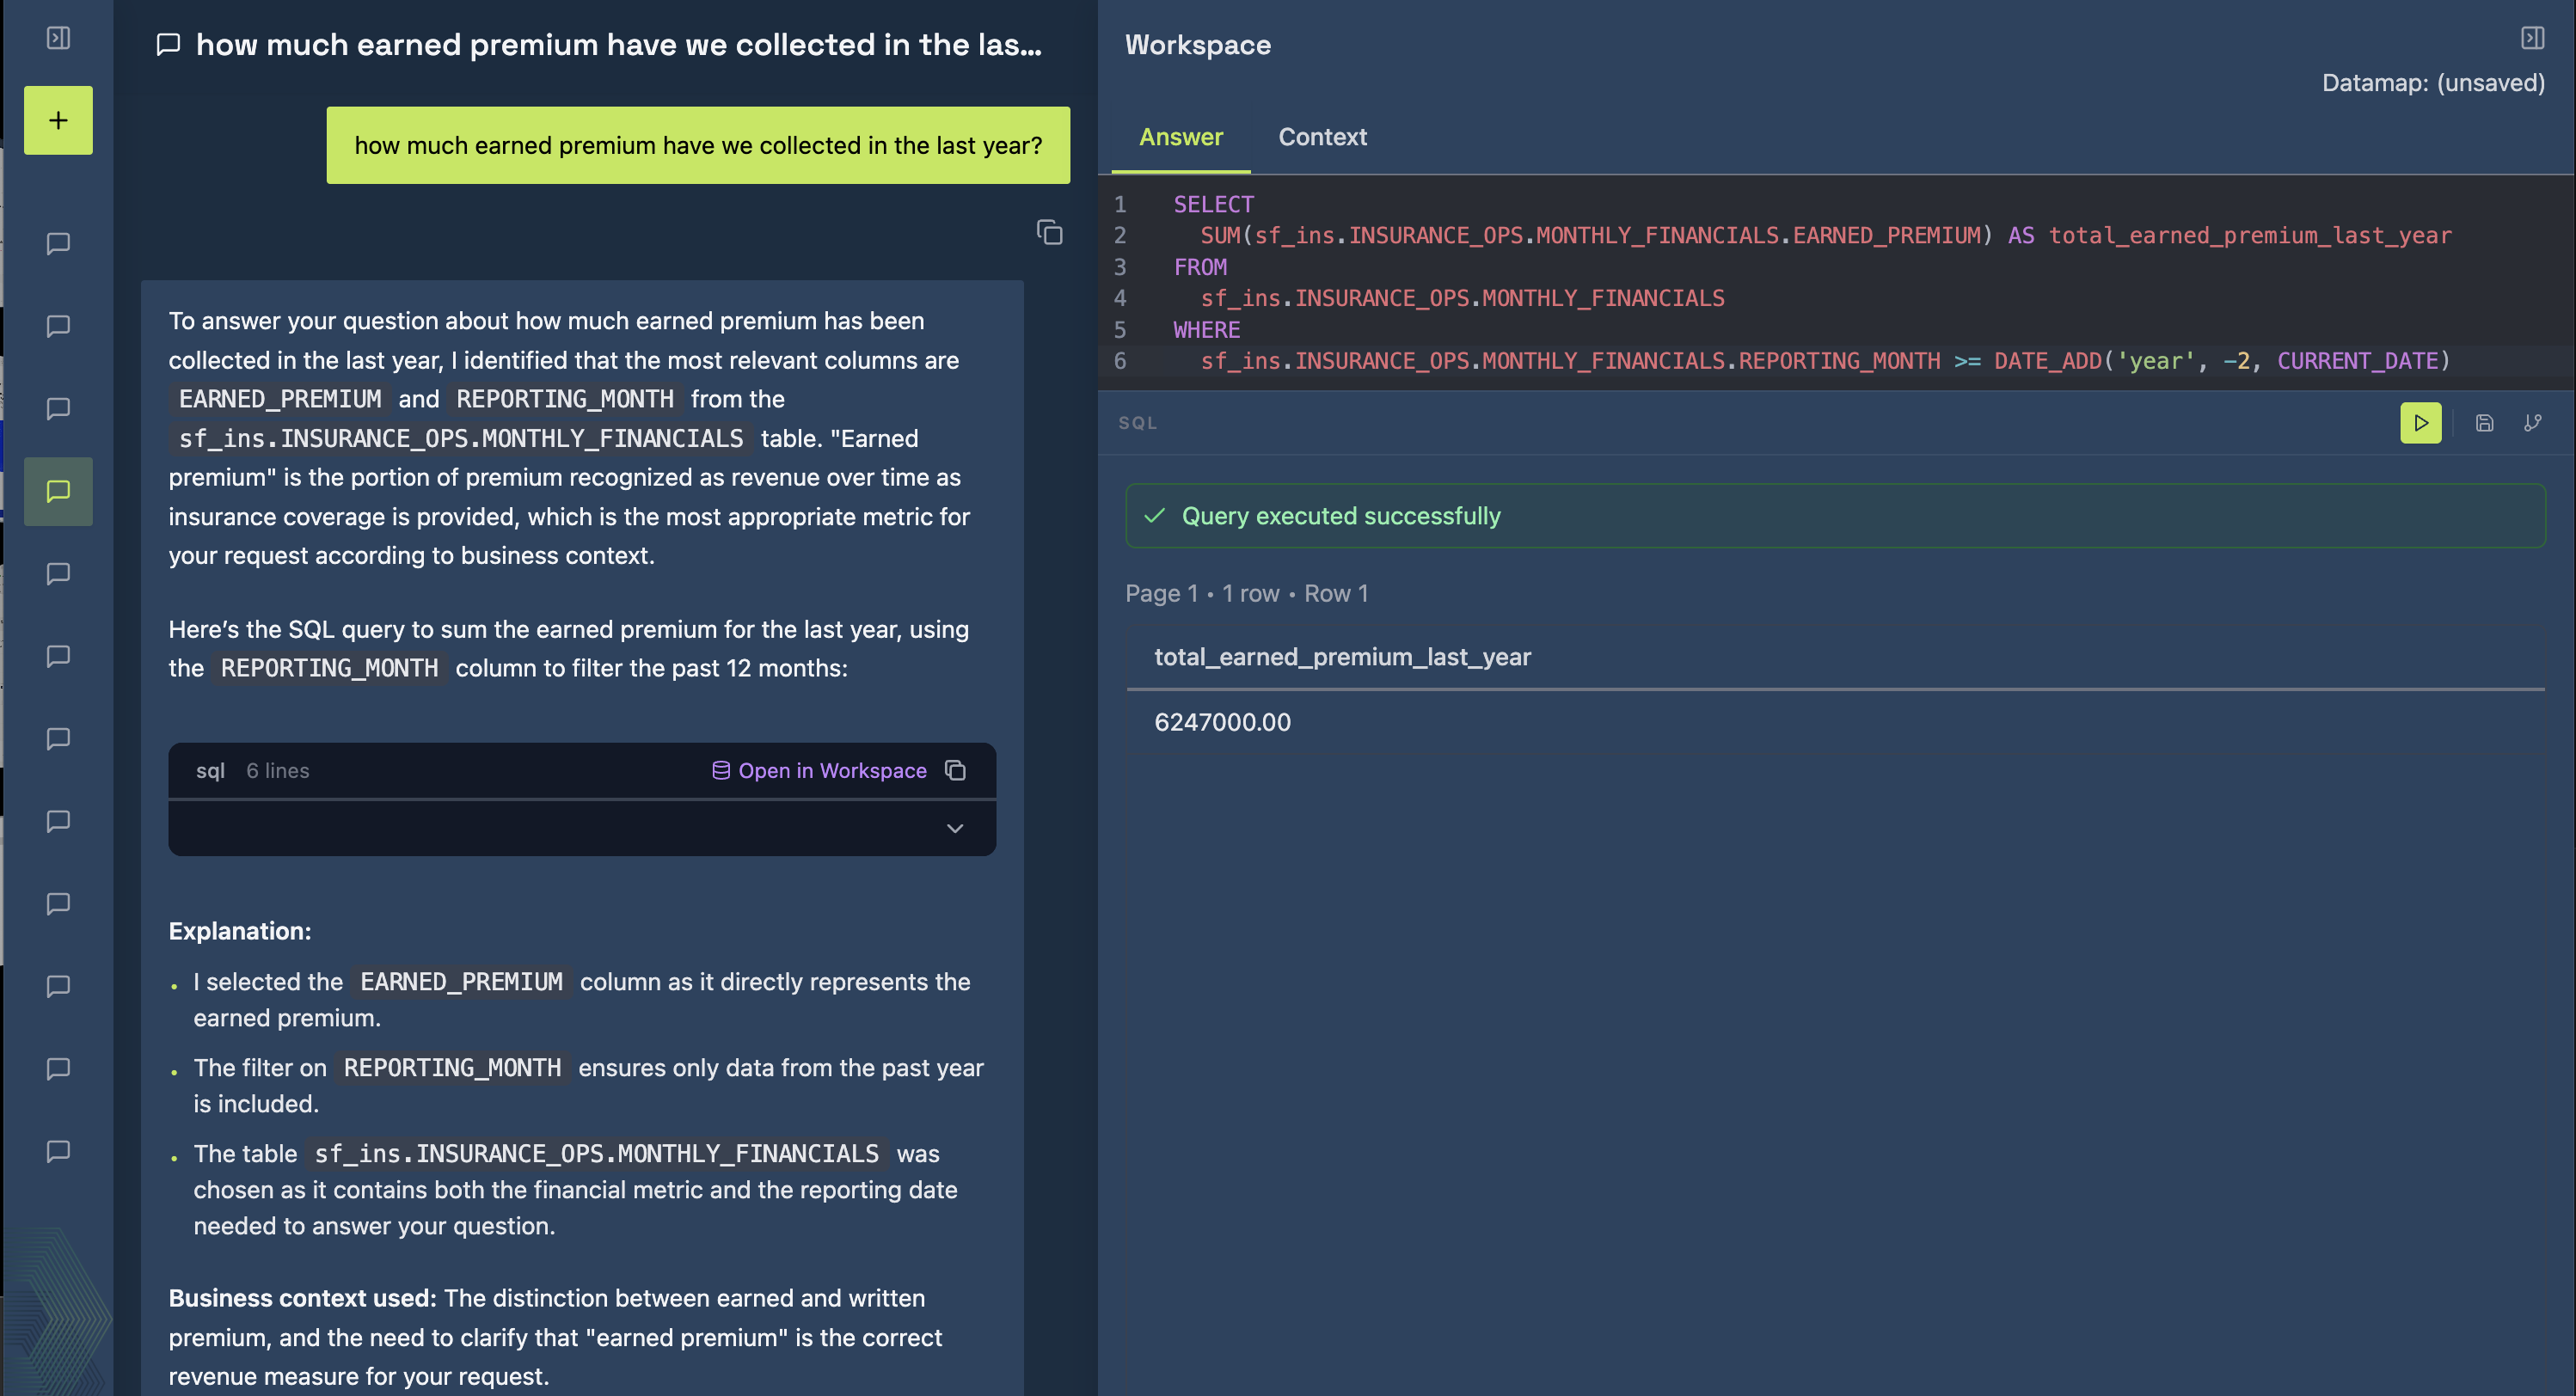Copy the sql code block contents
Viewport: 2576px width, 1396px height.
click(955, 770)
